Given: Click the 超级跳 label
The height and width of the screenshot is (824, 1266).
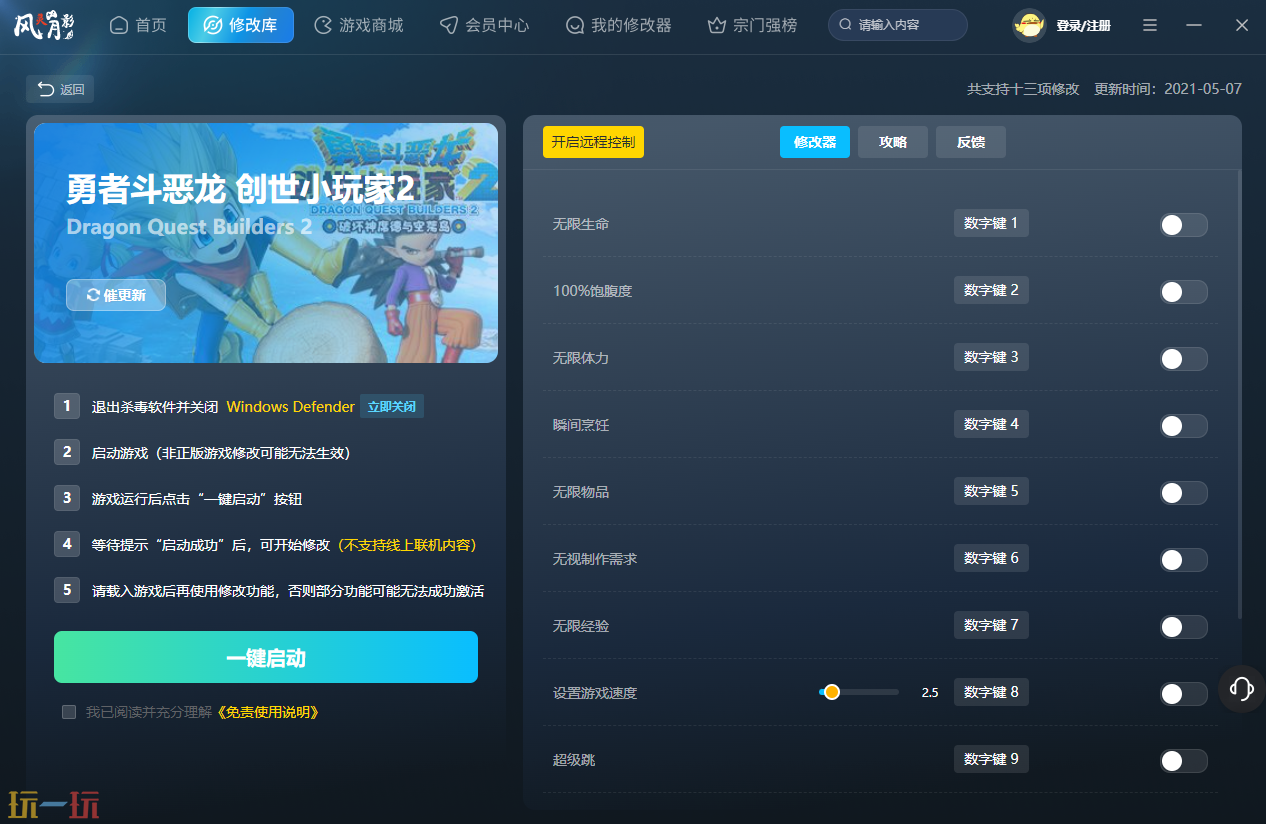Looking at the screenshot, I should [574, 760].
